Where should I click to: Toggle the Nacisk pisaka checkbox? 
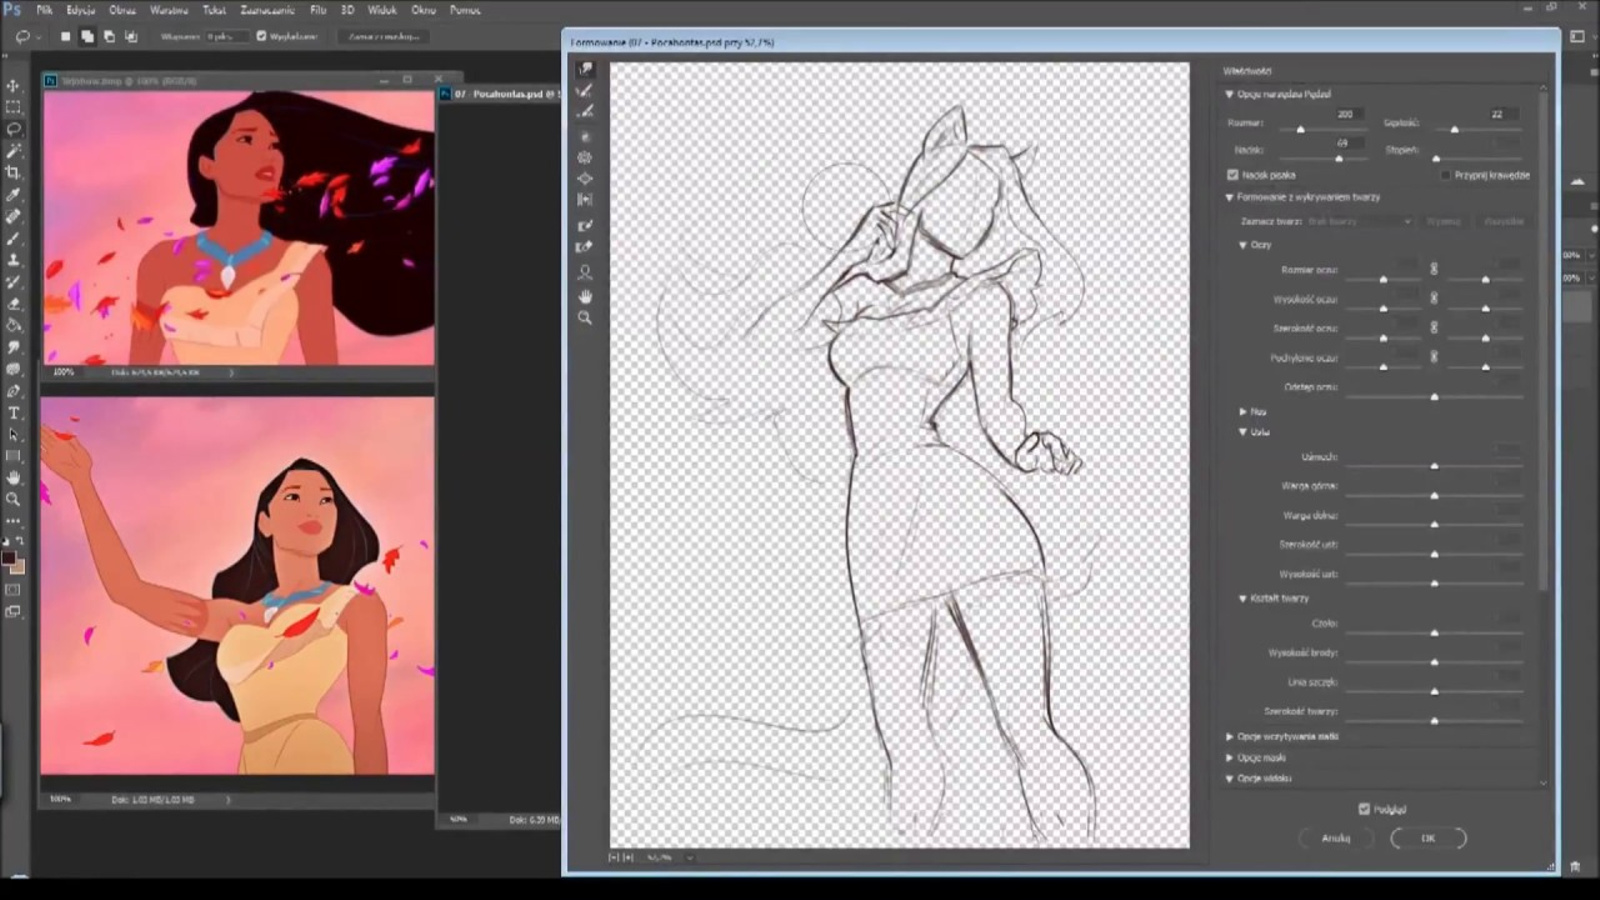(x=1233, y=175)
